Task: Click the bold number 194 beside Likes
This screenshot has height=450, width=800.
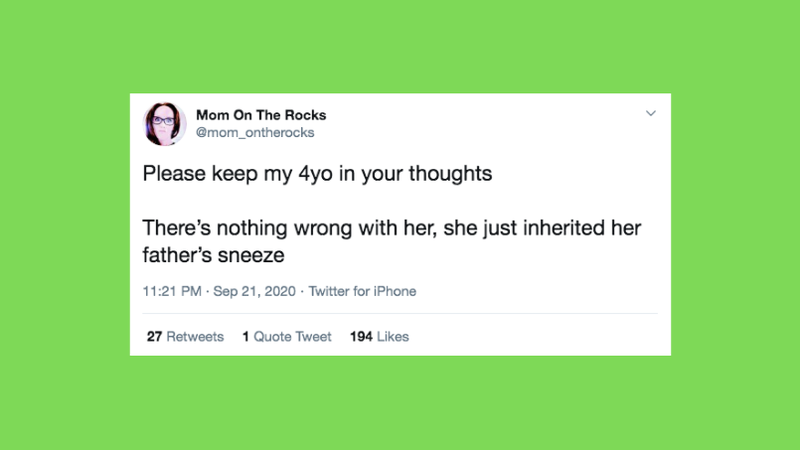Action: [361, 337]
